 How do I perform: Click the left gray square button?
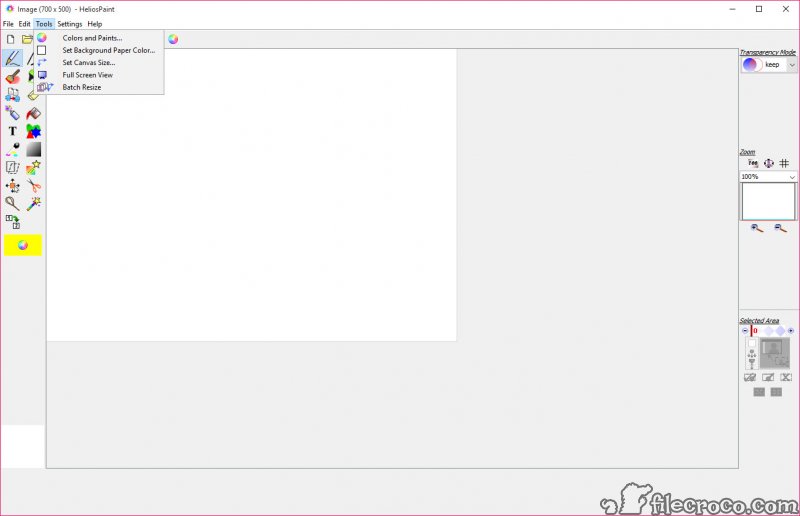point(759,392)
